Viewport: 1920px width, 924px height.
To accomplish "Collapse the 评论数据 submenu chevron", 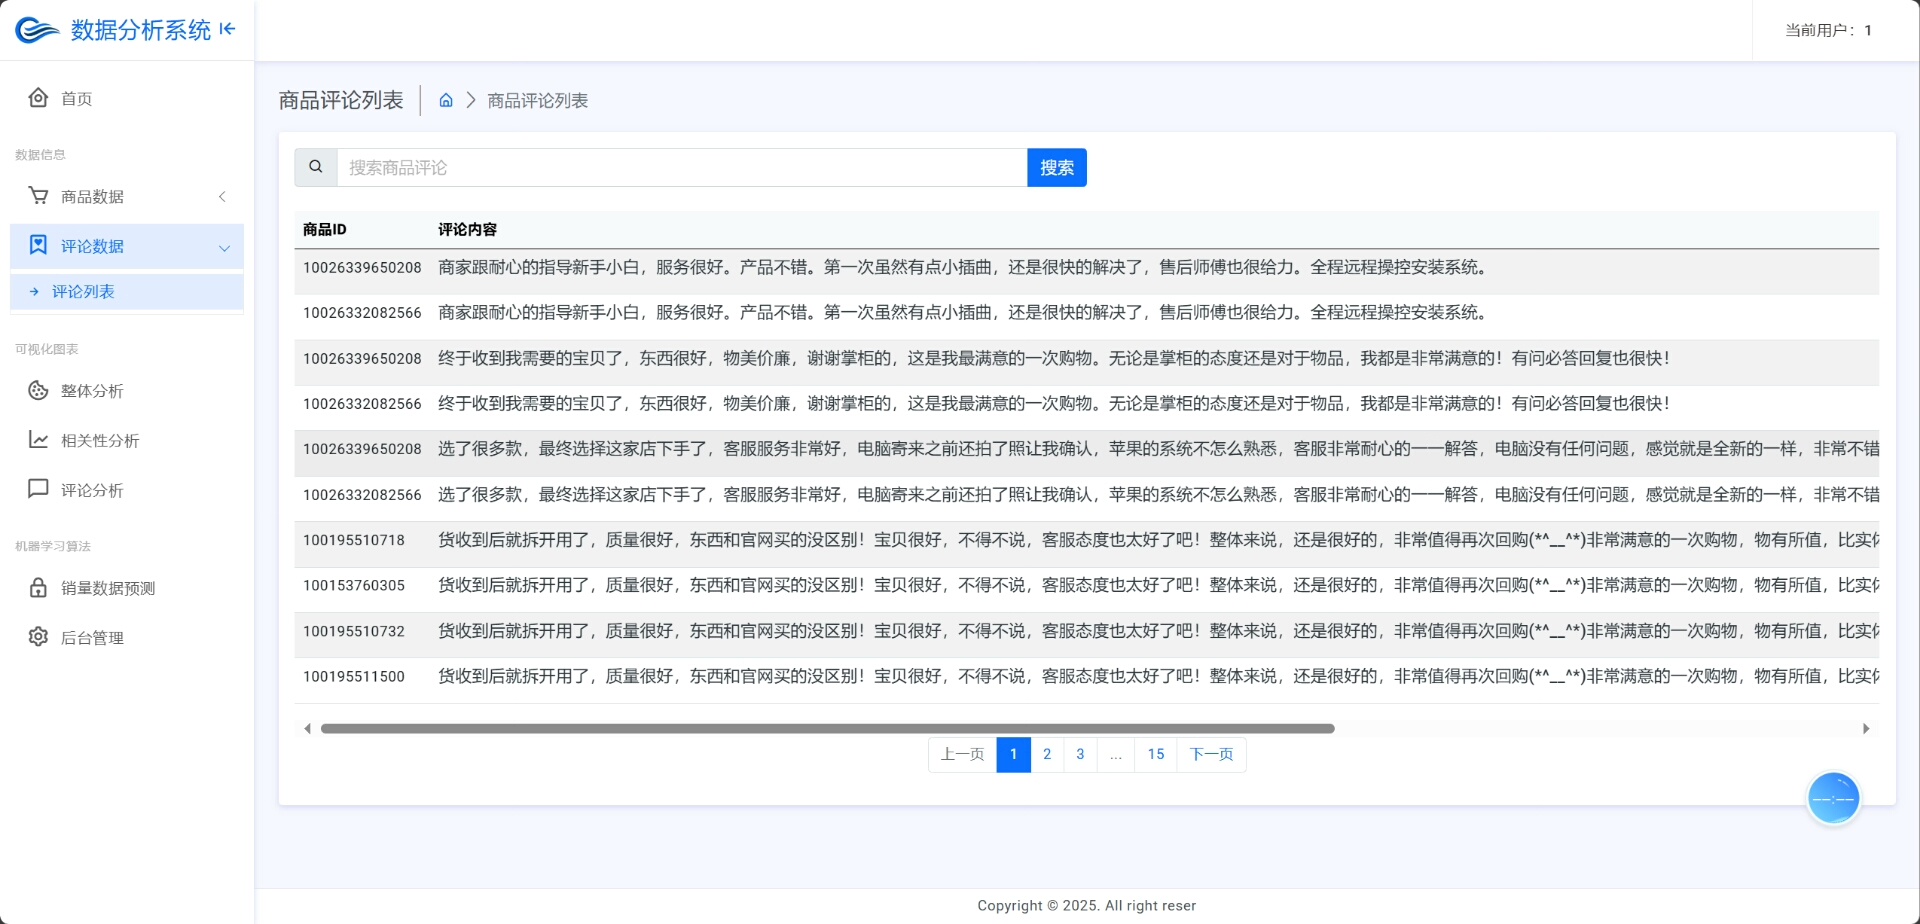I will tap(224, 247).
